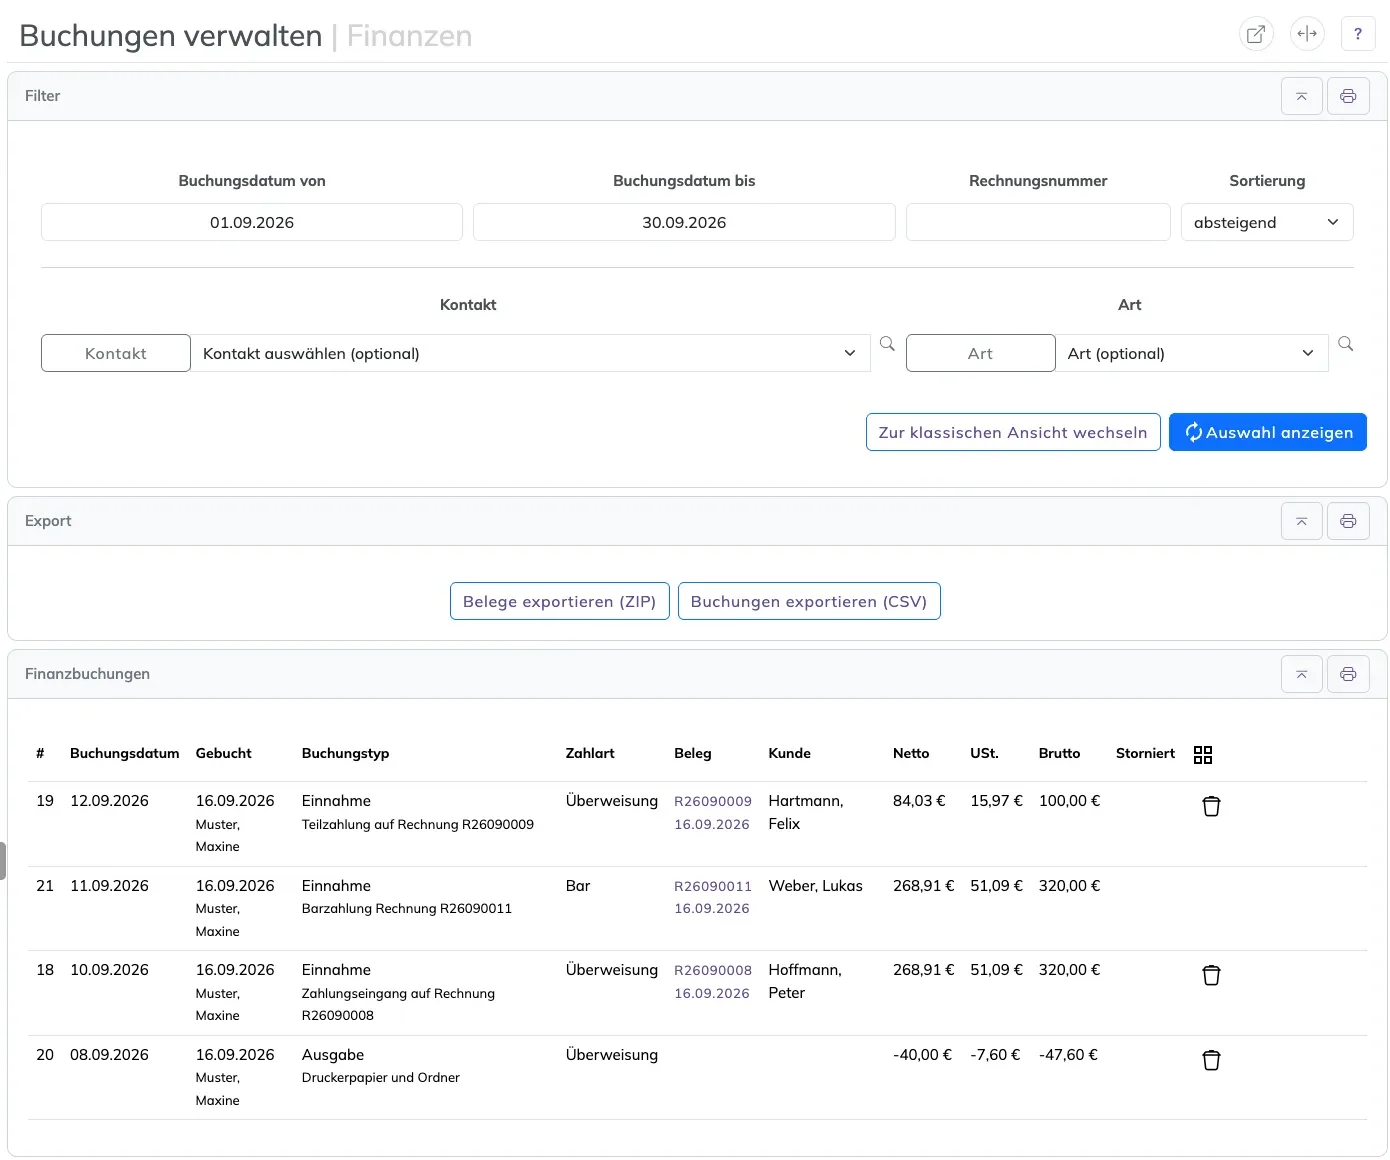Print the Finanzbuchungen panel
Viewport: 1390px width, 1160px height.
[1348, 674]
